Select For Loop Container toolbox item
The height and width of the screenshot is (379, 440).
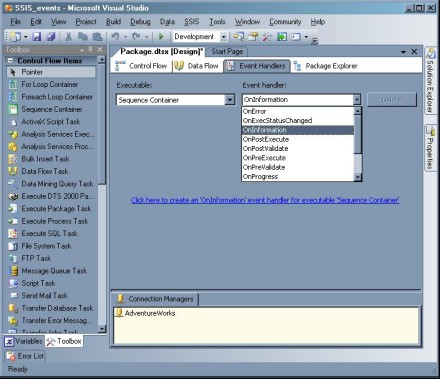click(51, 84)
